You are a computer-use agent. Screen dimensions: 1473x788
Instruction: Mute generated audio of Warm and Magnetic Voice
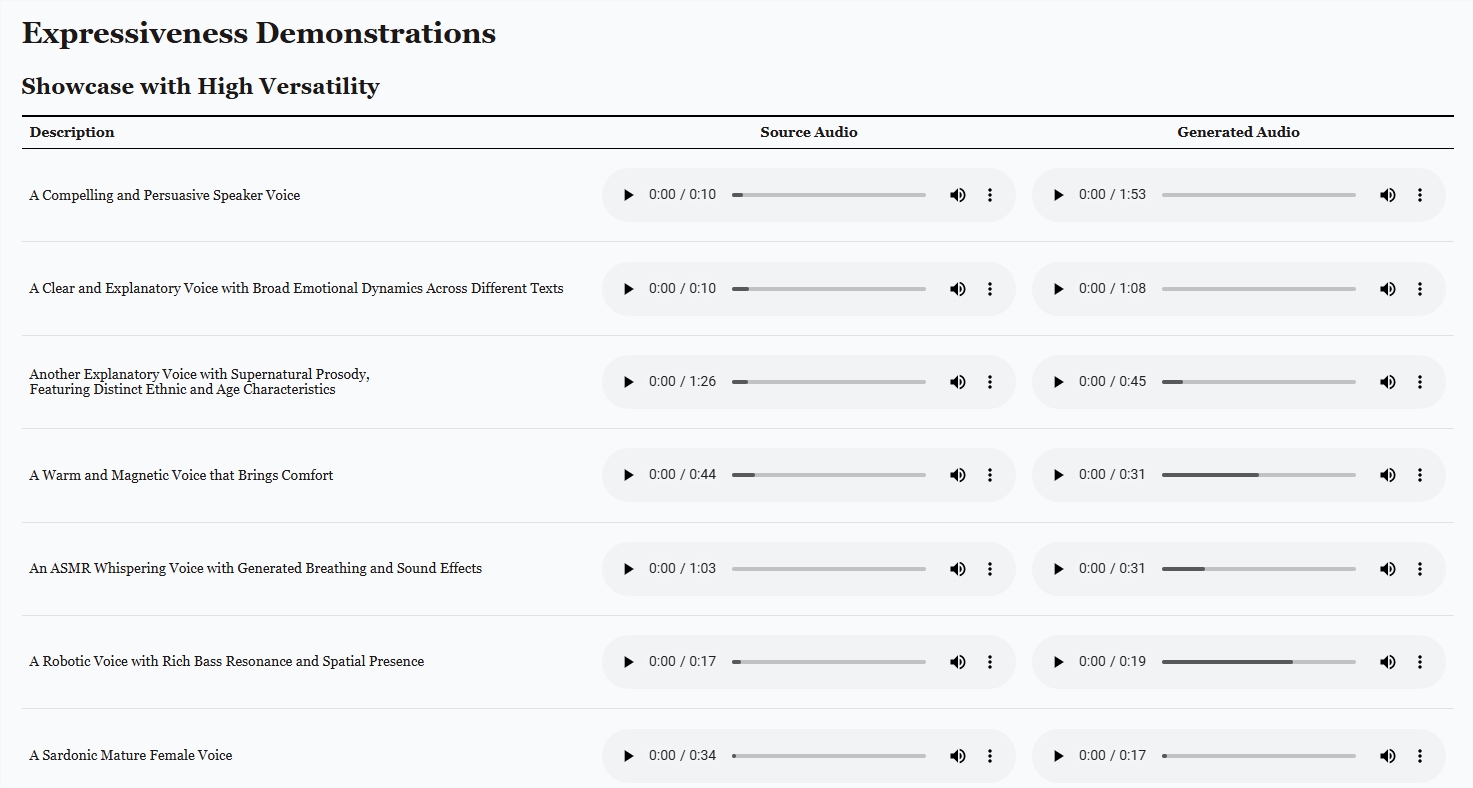pos(1387,475)
